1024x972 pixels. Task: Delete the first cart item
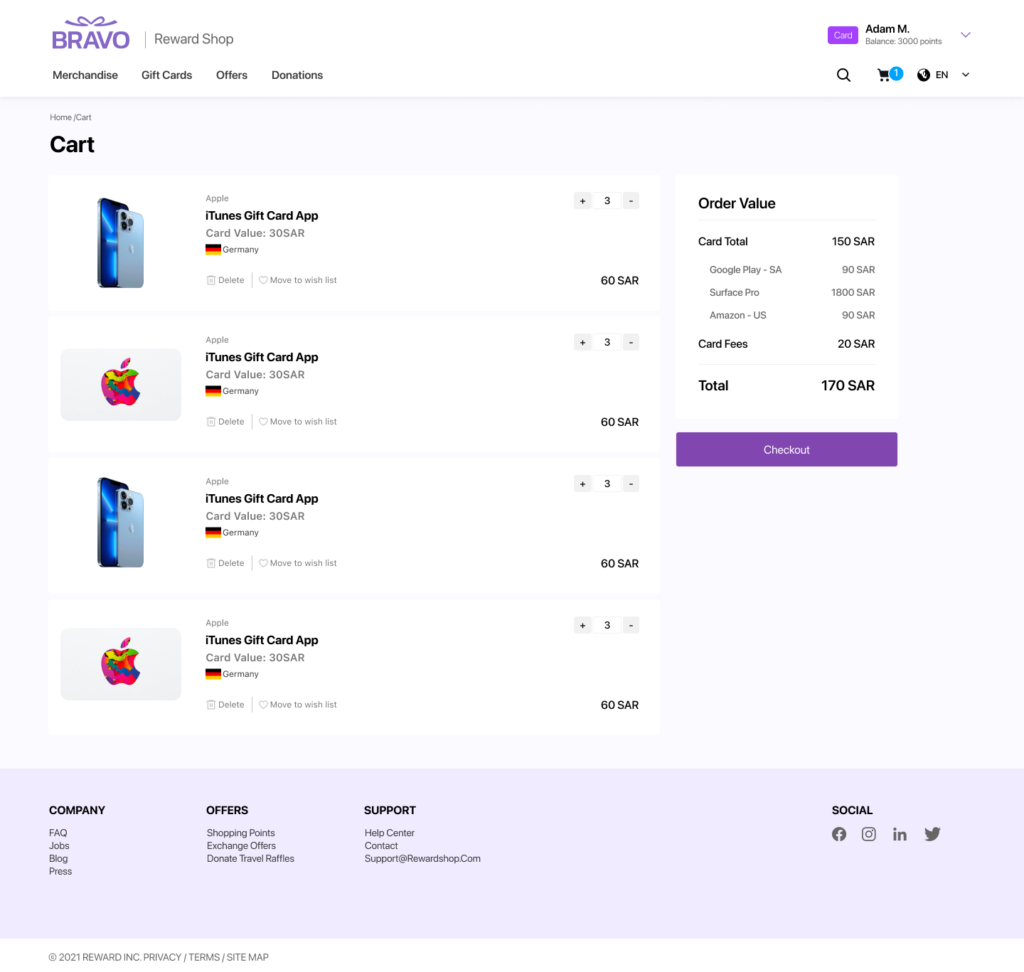coord(225,280)
